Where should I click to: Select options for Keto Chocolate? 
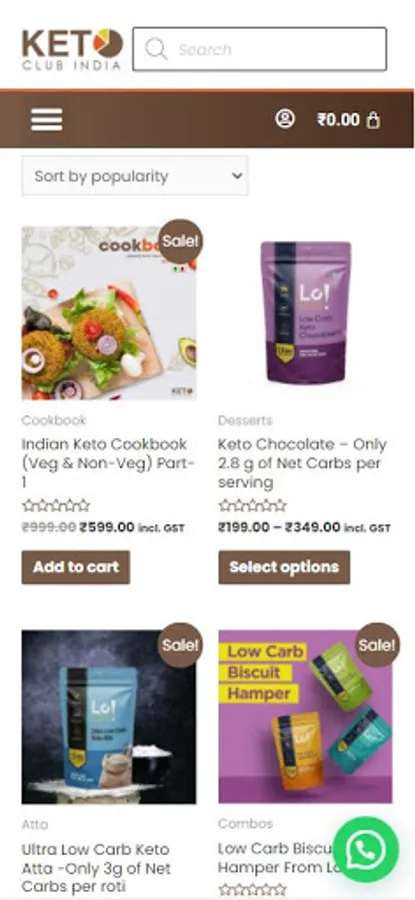click(x=284, y=567)
